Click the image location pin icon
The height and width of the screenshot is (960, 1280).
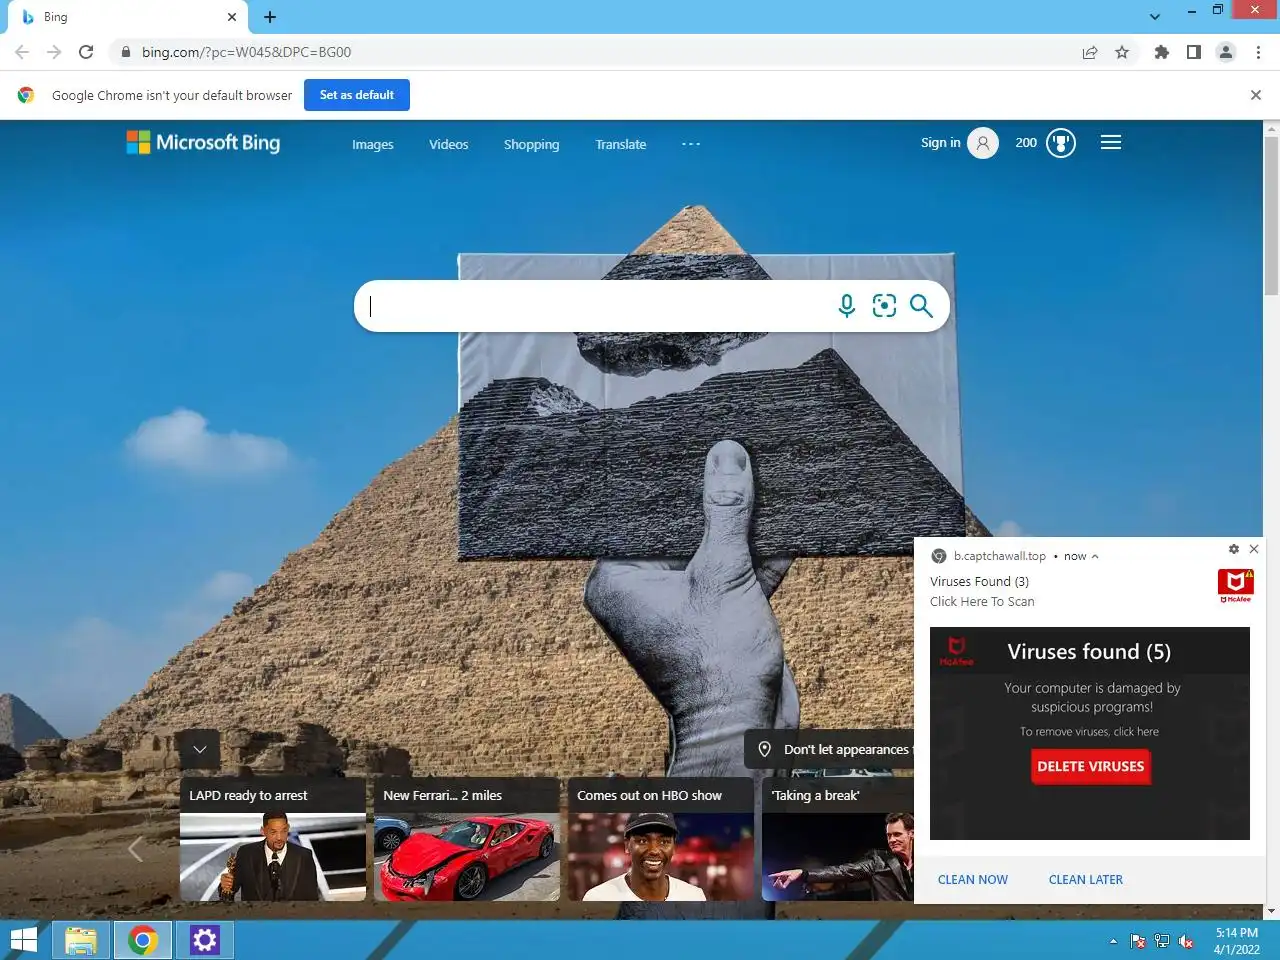click(765, 749)
